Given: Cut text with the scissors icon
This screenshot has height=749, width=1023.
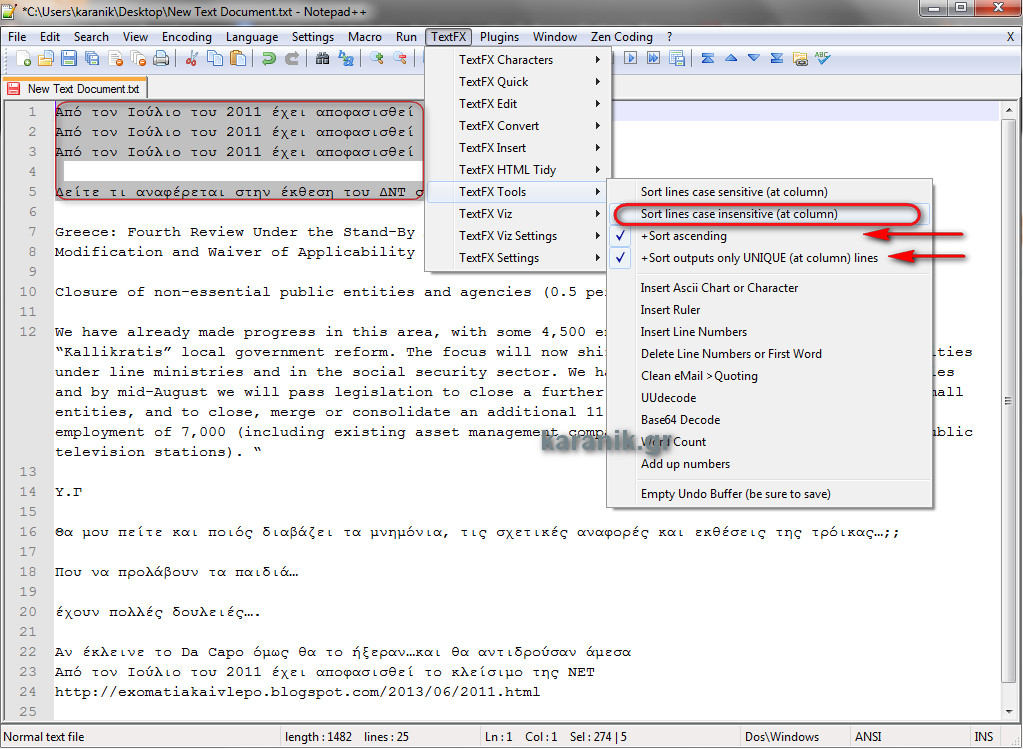Looking at the screenshot, I should tap(191, 58).
